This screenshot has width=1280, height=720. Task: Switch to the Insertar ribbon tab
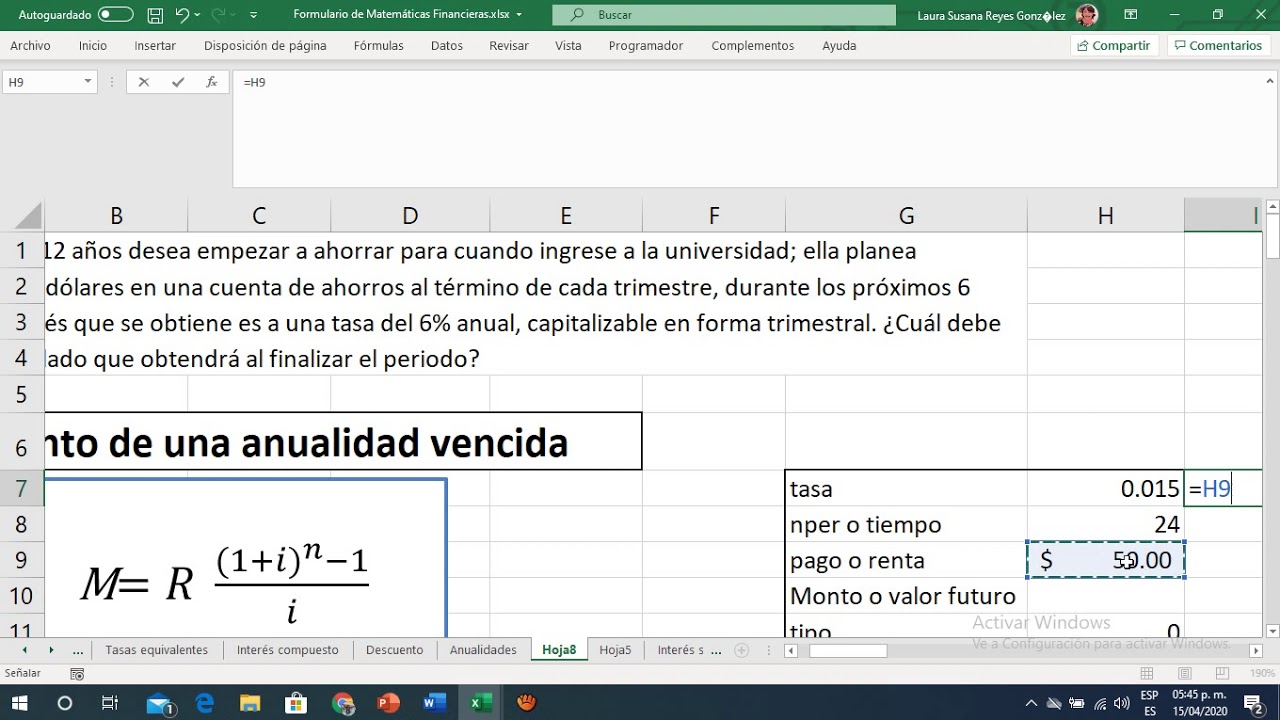click(x=155, y=46)
